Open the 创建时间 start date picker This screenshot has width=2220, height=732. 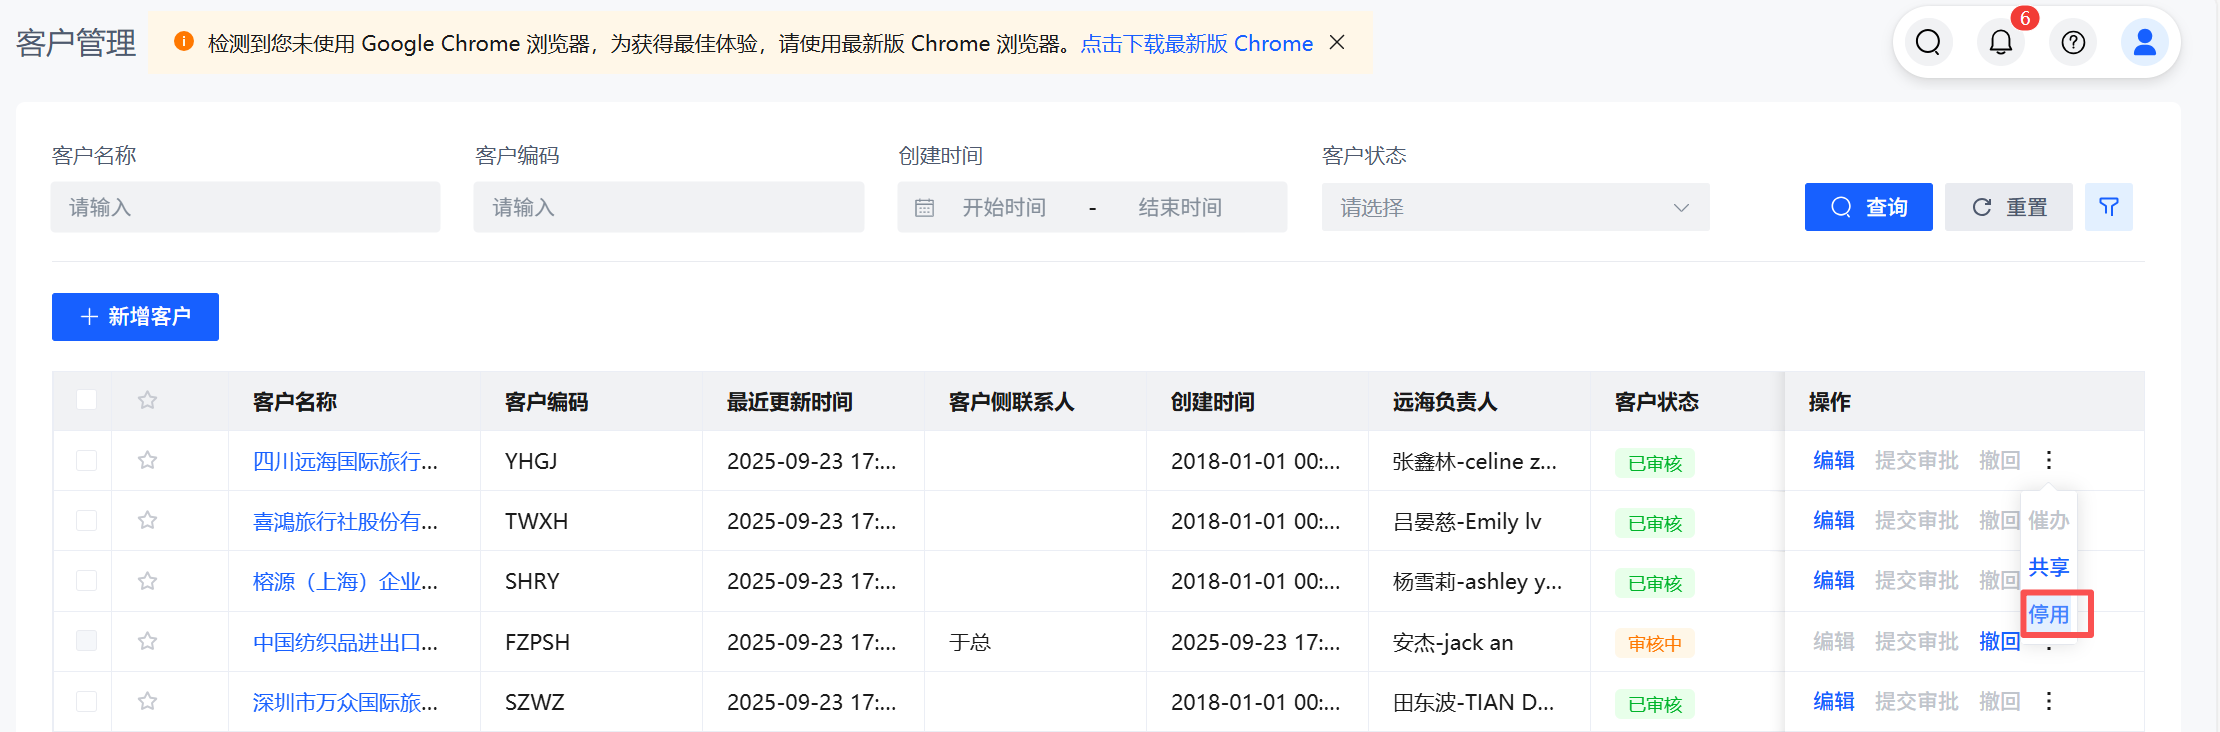[x=1004, y=207]
